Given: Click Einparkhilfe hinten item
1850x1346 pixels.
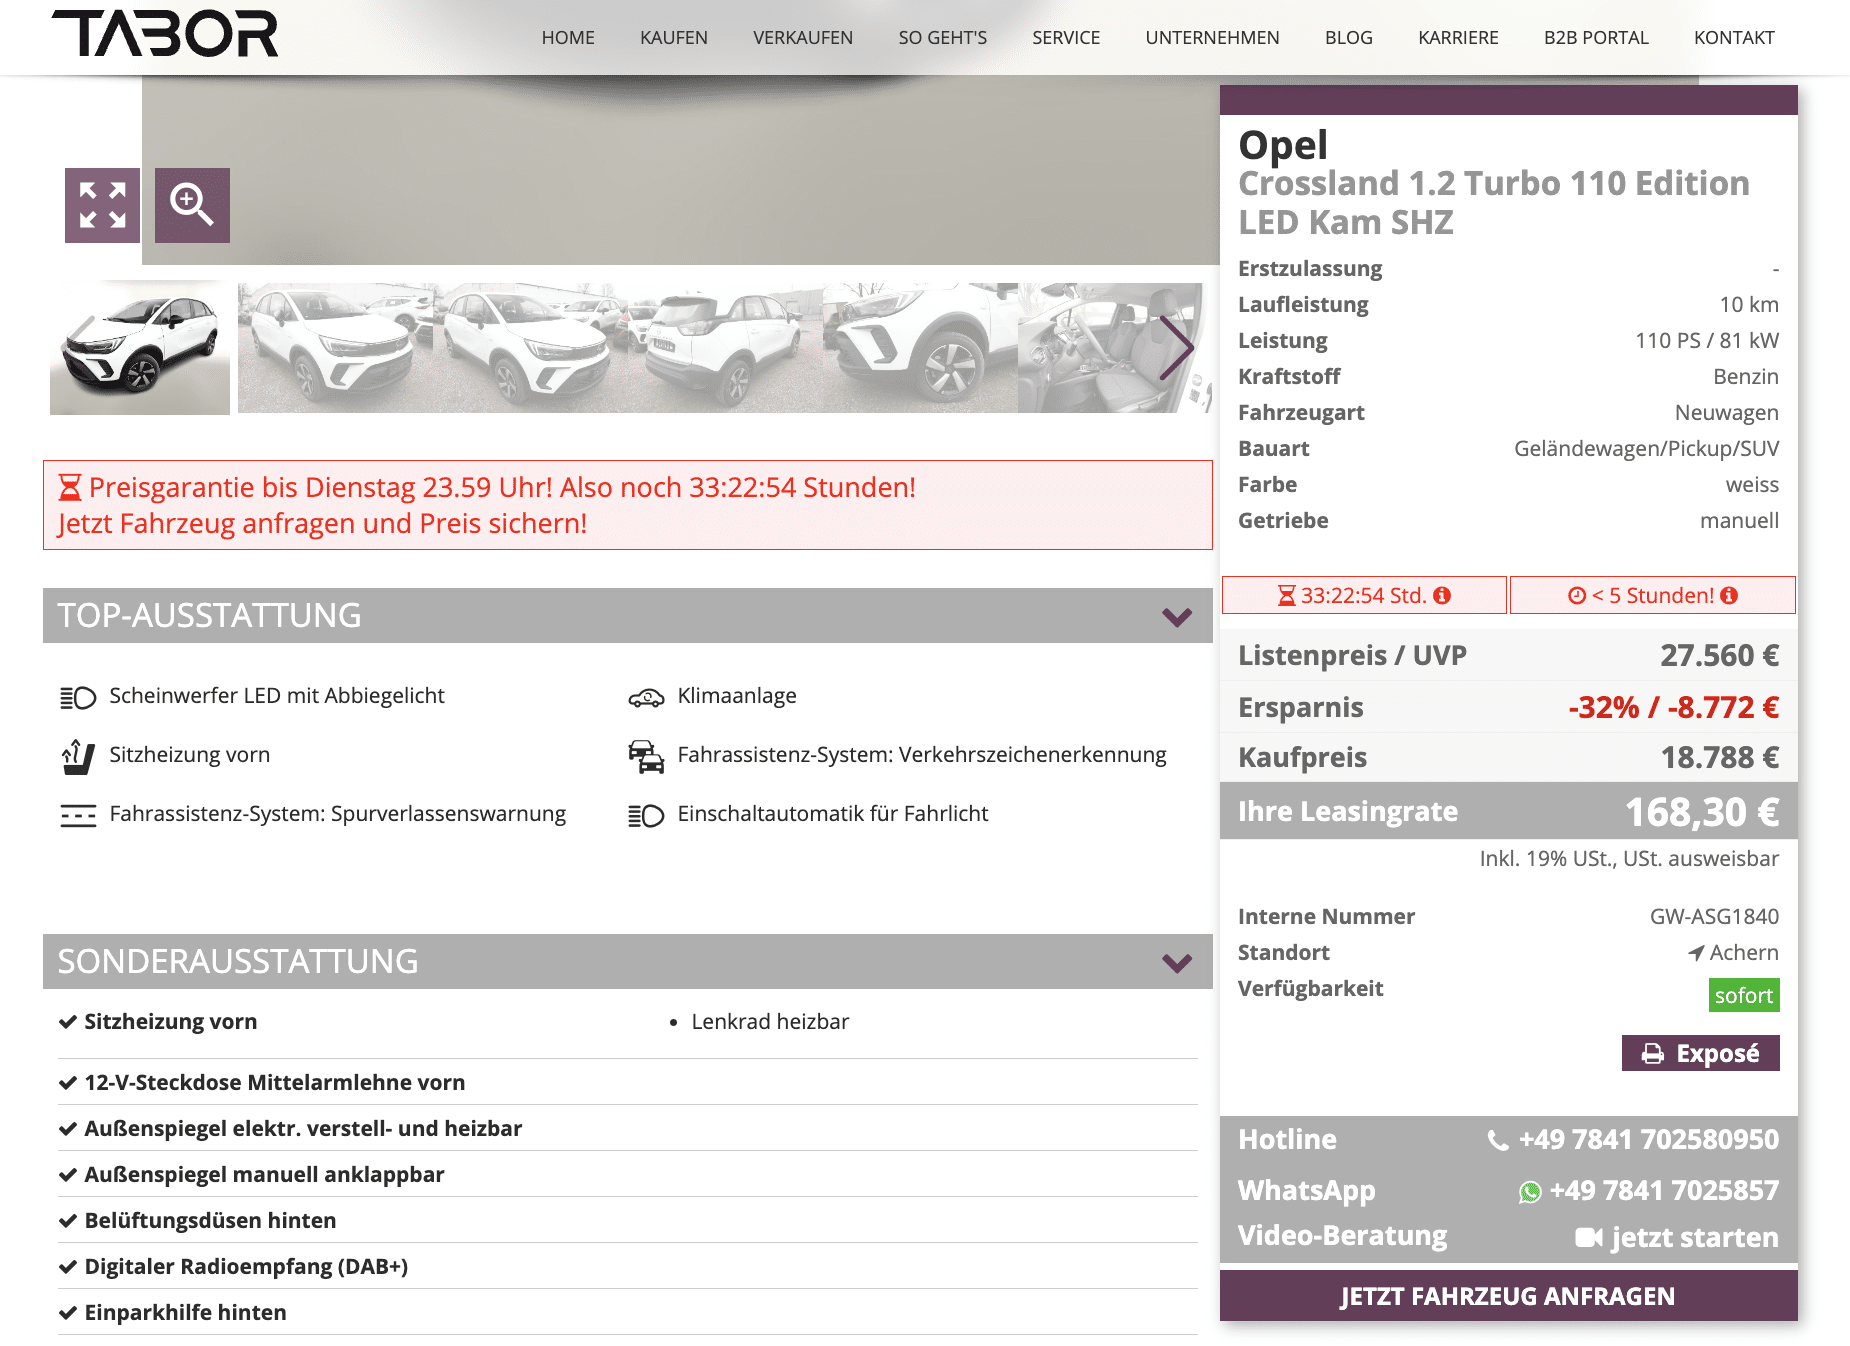Looking at the screenshot, I should [x=185, y=1313].
